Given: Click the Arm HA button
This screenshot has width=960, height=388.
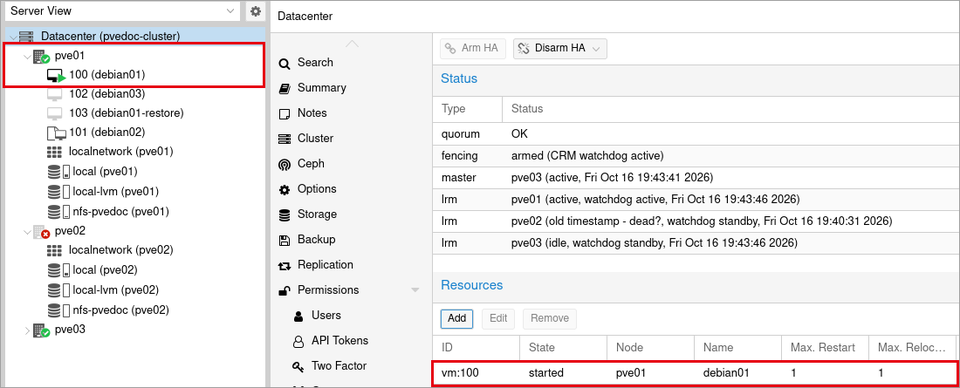Looking at the screenshot, I should coord(473,48).
